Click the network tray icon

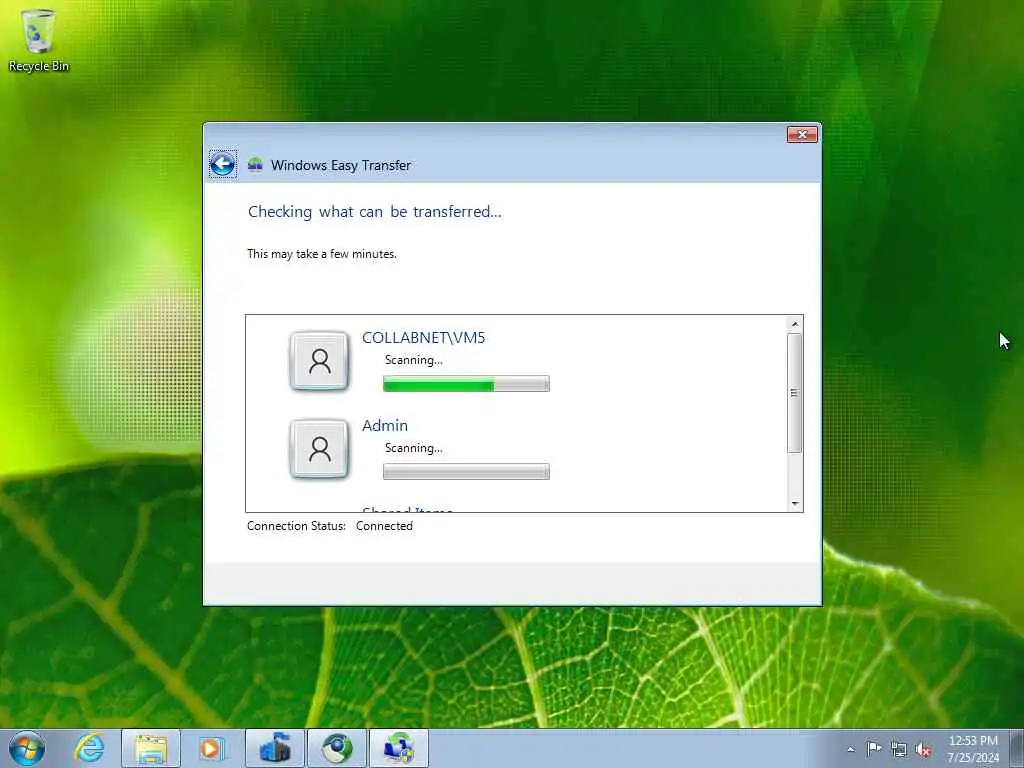tap(899, 750)
